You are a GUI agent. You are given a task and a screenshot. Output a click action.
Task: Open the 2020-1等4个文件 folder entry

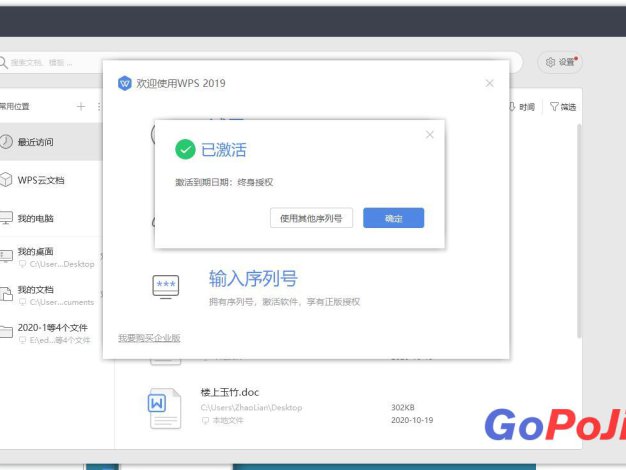pyautogui.click(x=51, y=333)
